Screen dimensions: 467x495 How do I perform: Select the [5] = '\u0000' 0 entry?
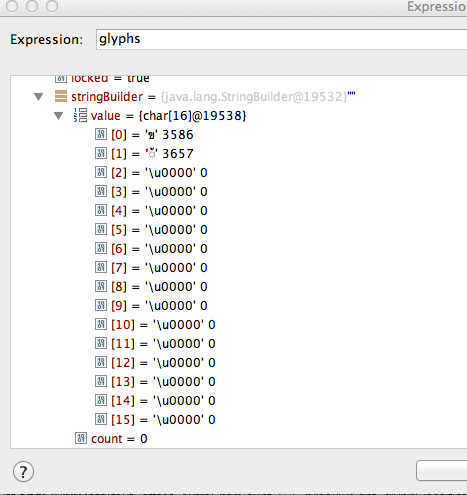[x=159, y=230]
